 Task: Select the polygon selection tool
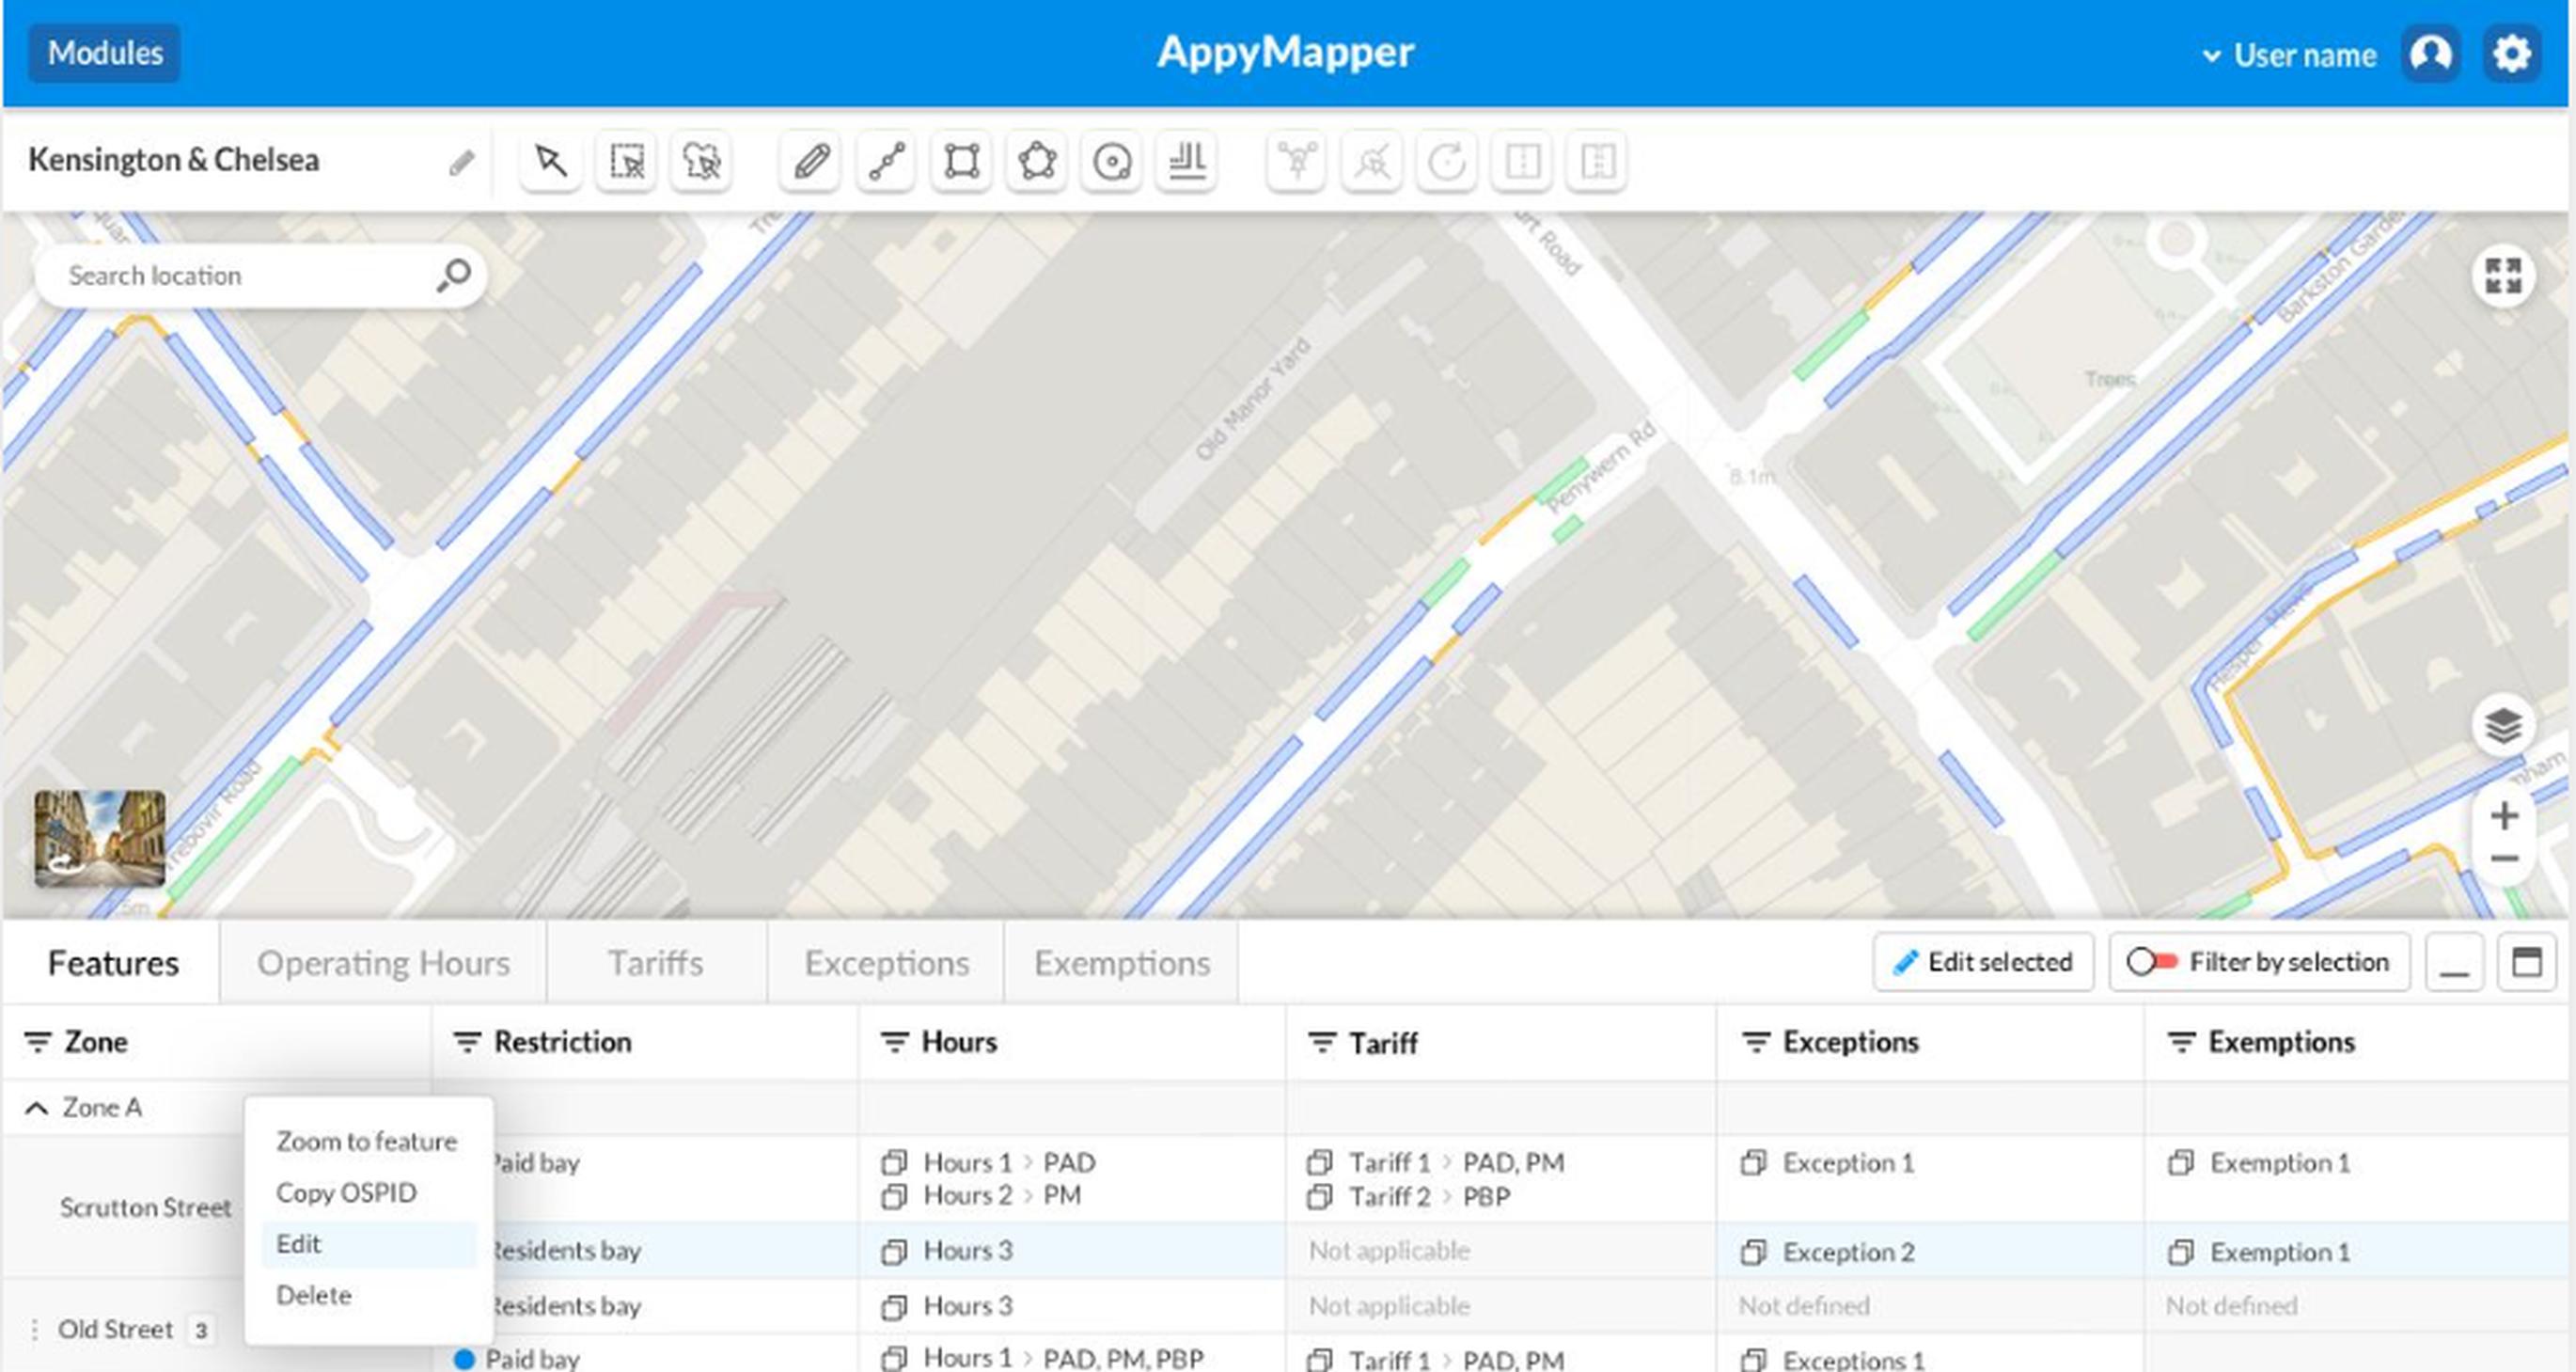pyautogui.click(x=701, y=160)
